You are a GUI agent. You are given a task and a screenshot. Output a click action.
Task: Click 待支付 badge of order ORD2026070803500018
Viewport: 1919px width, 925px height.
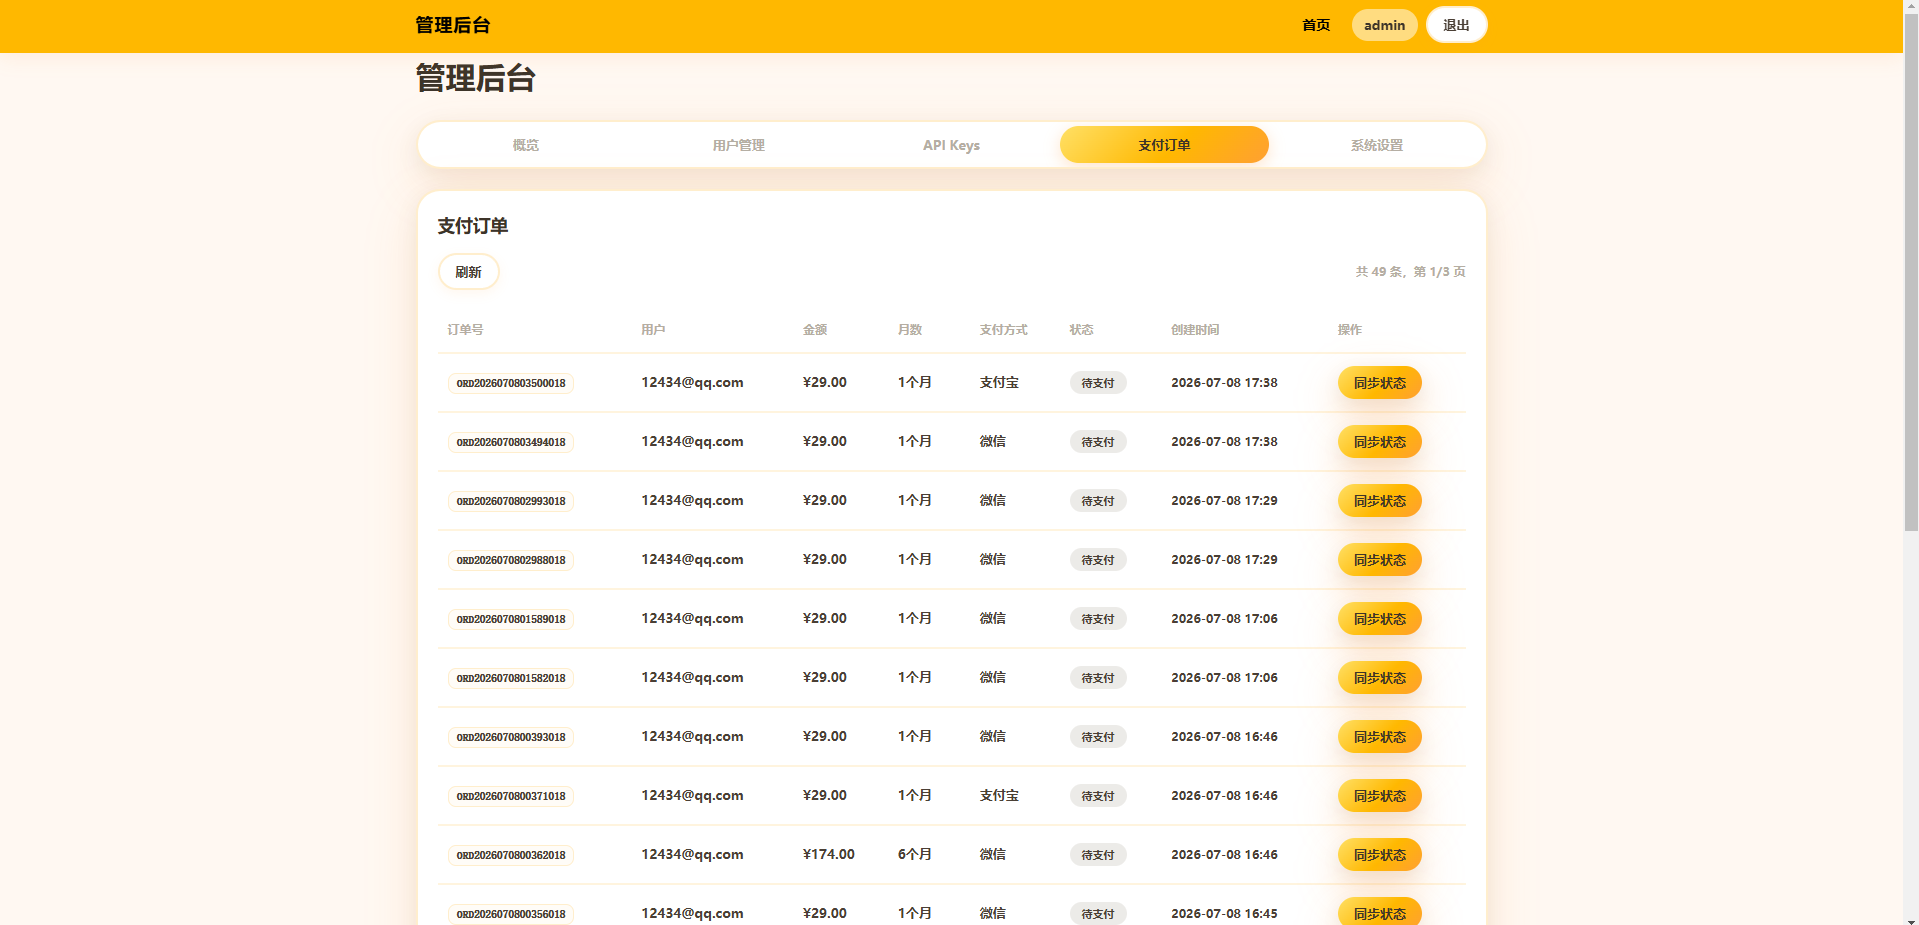[1098, 383]
